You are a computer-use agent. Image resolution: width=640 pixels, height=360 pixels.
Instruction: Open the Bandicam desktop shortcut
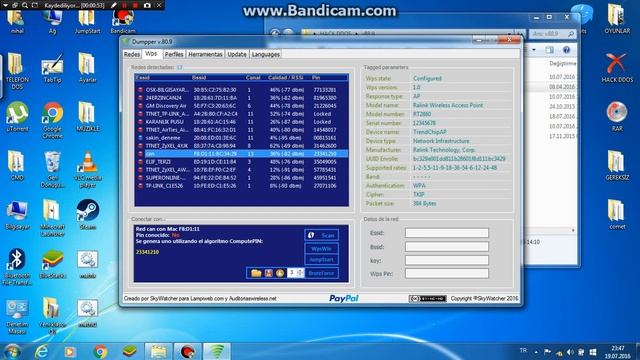[x=123, y=22]
